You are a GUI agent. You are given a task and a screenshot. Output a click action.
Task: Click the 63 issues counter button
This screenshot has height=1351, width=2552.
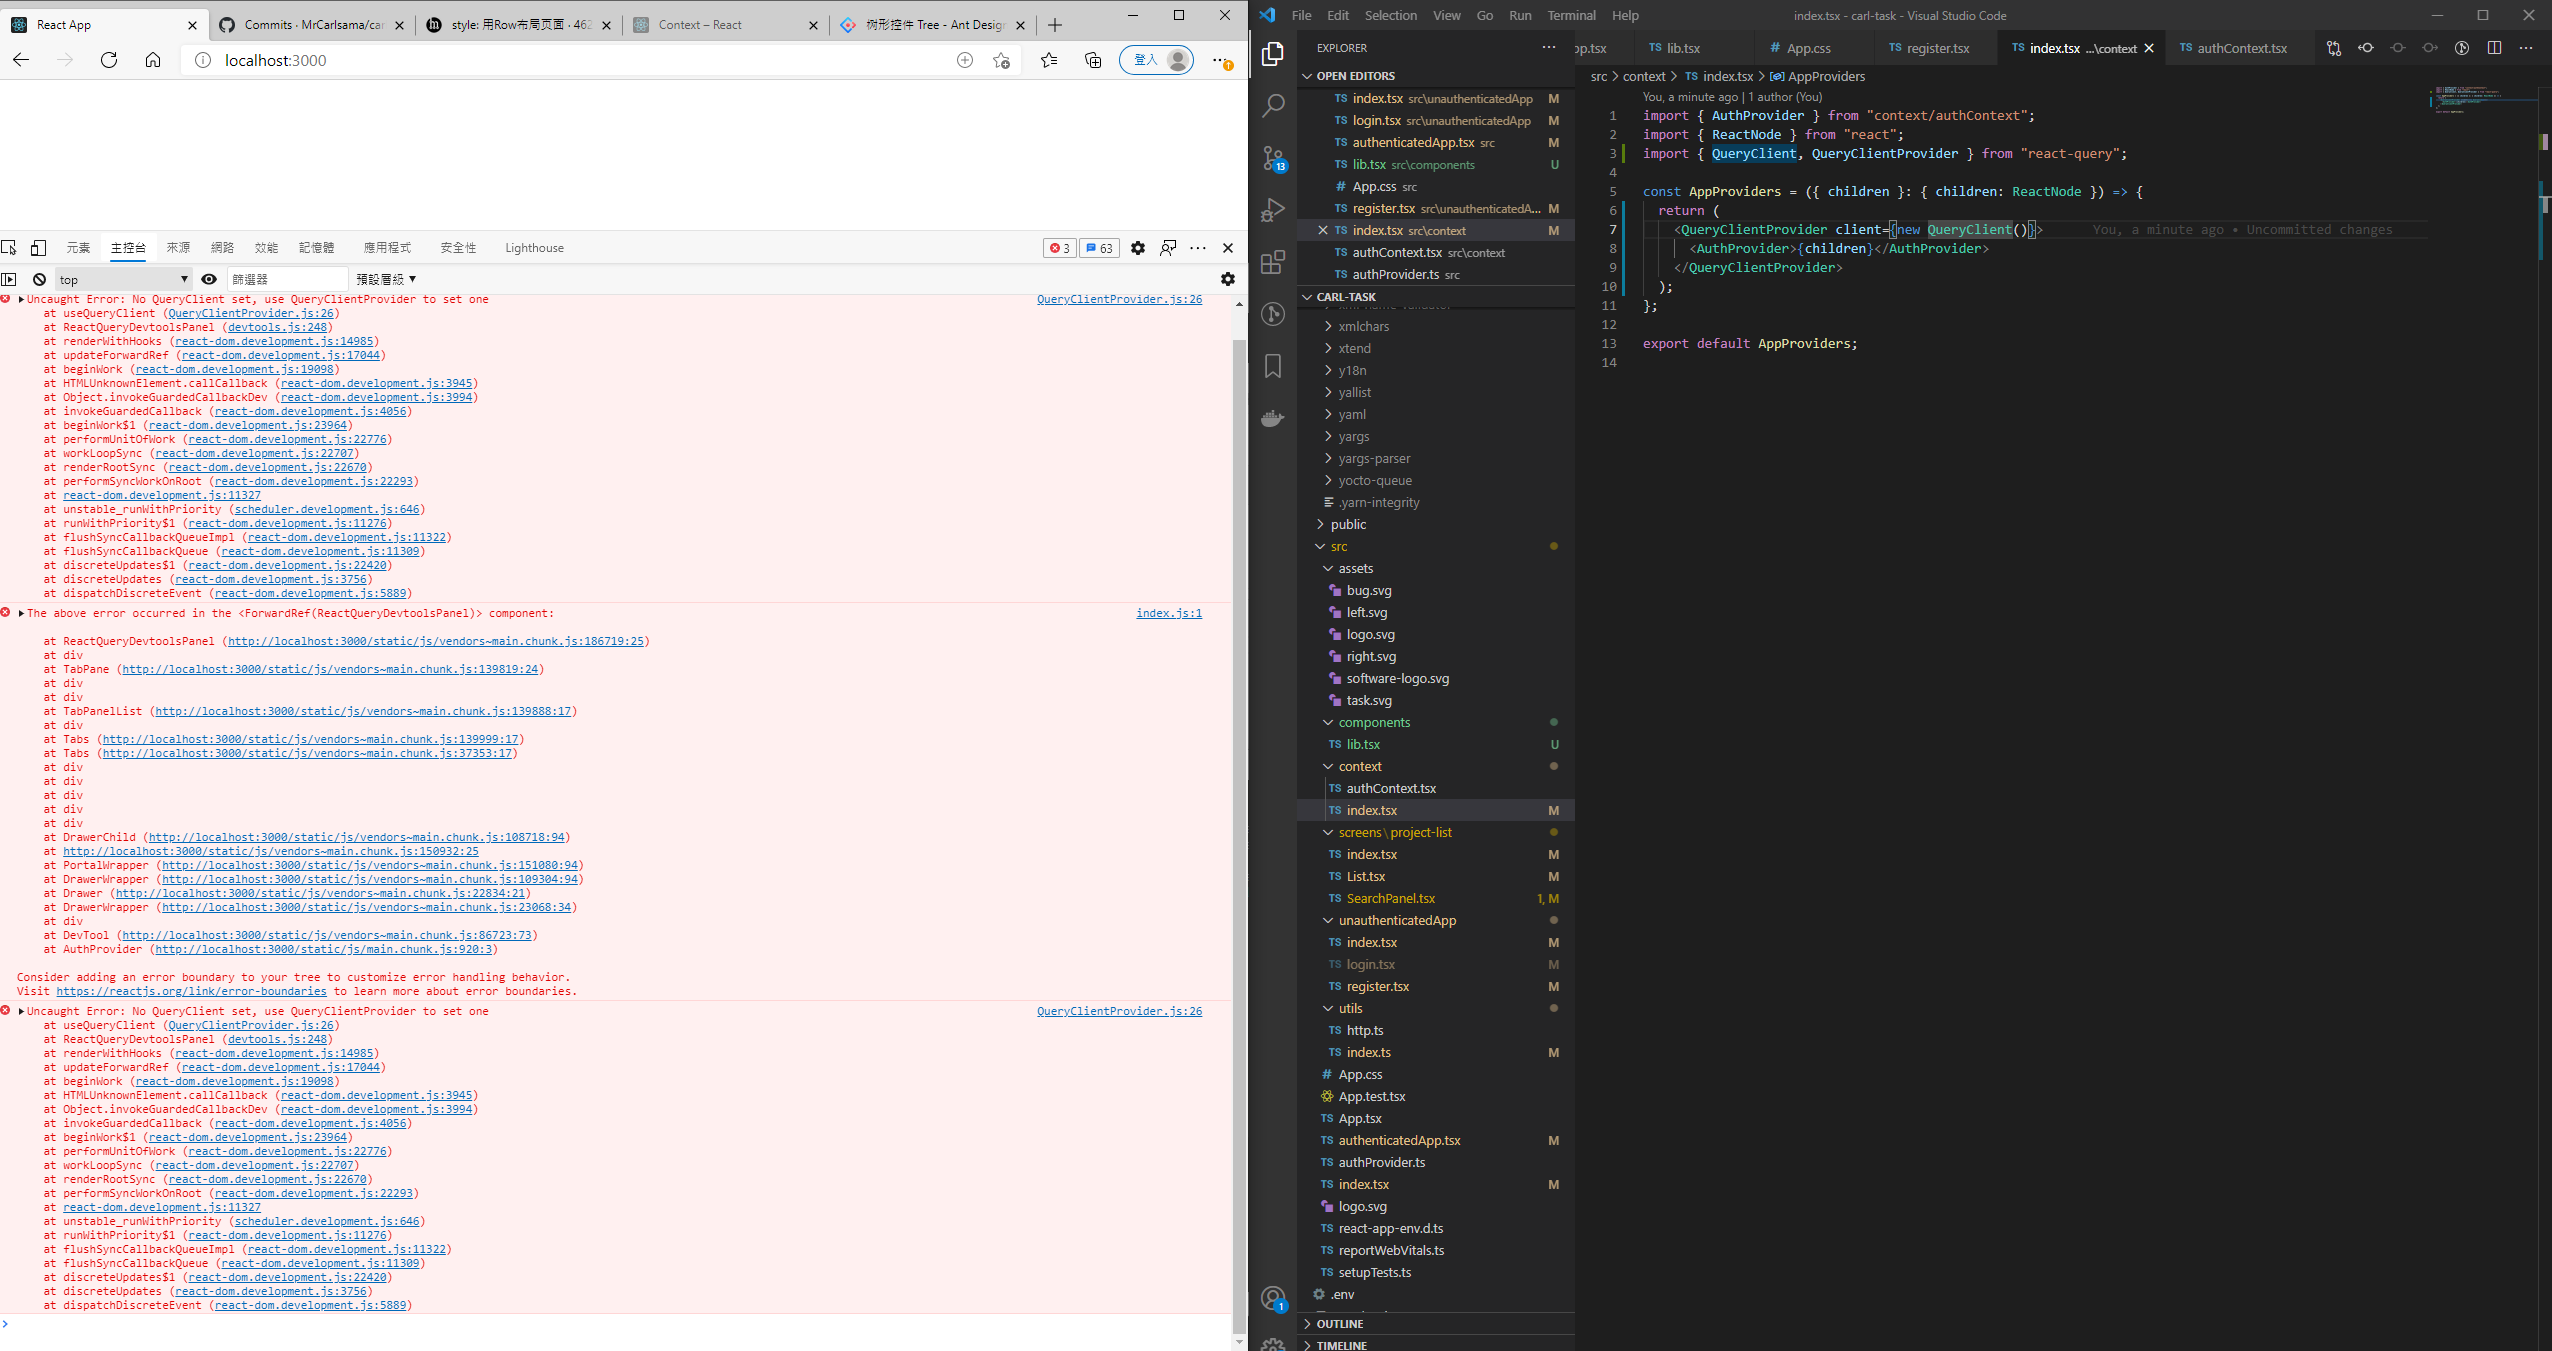[x=1099, y=248]
